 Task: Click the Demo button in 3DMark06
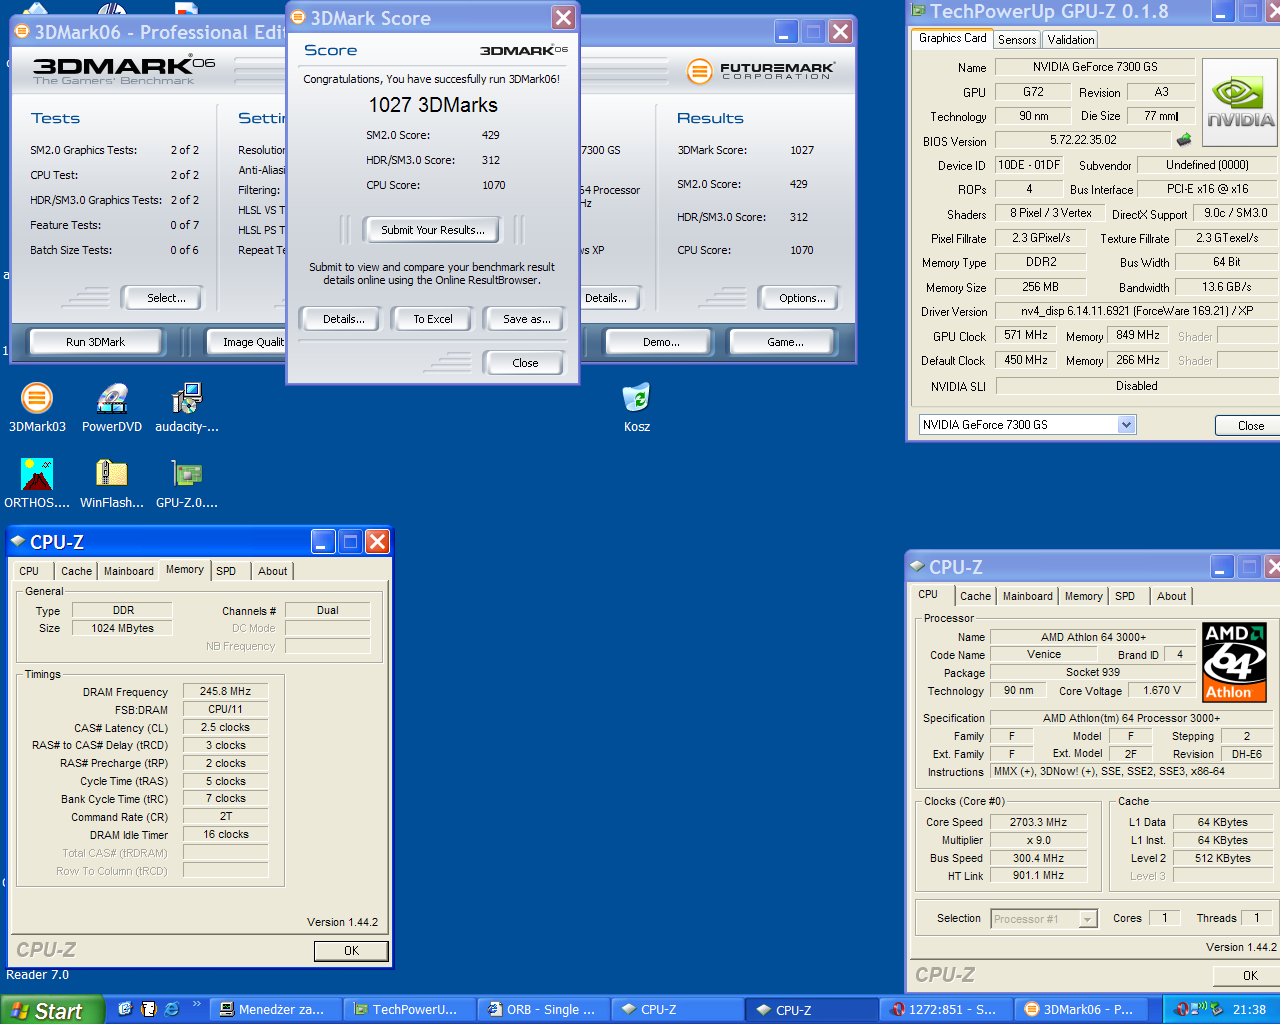point(661,342)
